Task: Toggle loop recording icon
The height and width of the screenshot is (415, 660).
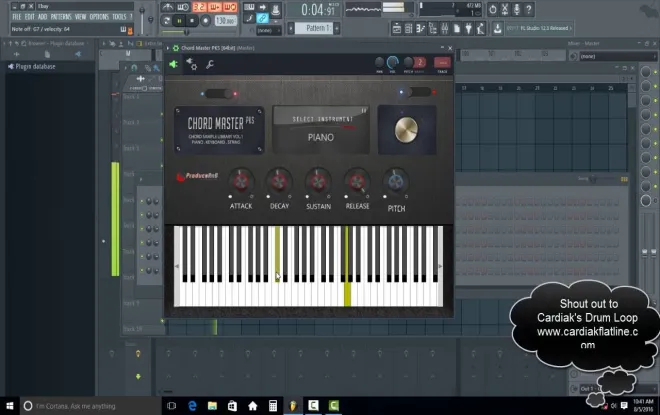Action: (x=230, y=7)
